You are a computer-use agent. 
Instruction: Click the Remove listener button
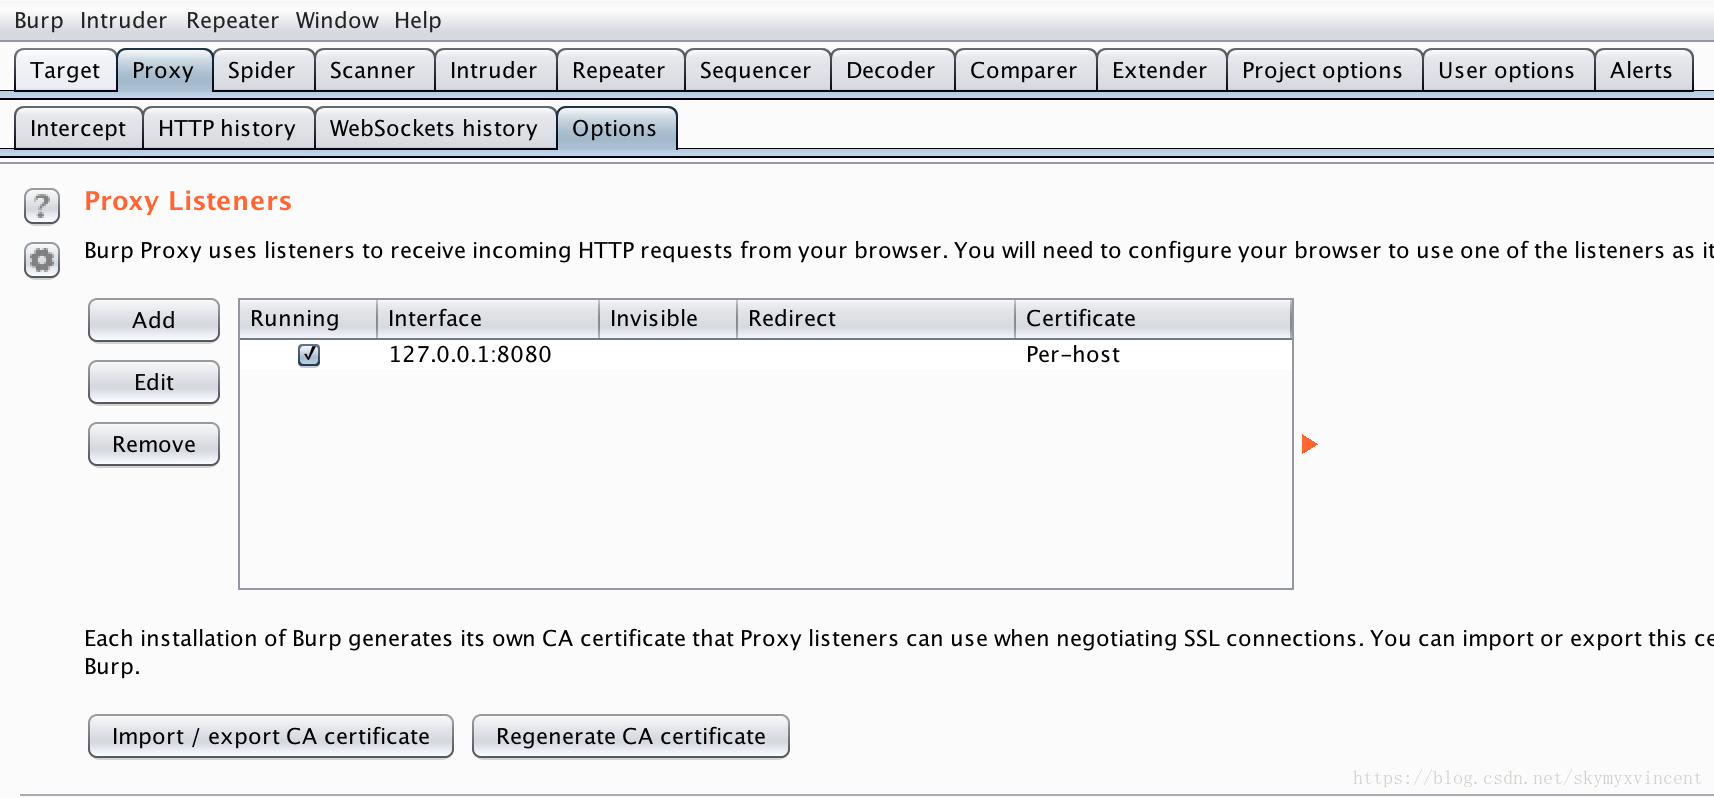pyautogui.click(x=154, y=444)
